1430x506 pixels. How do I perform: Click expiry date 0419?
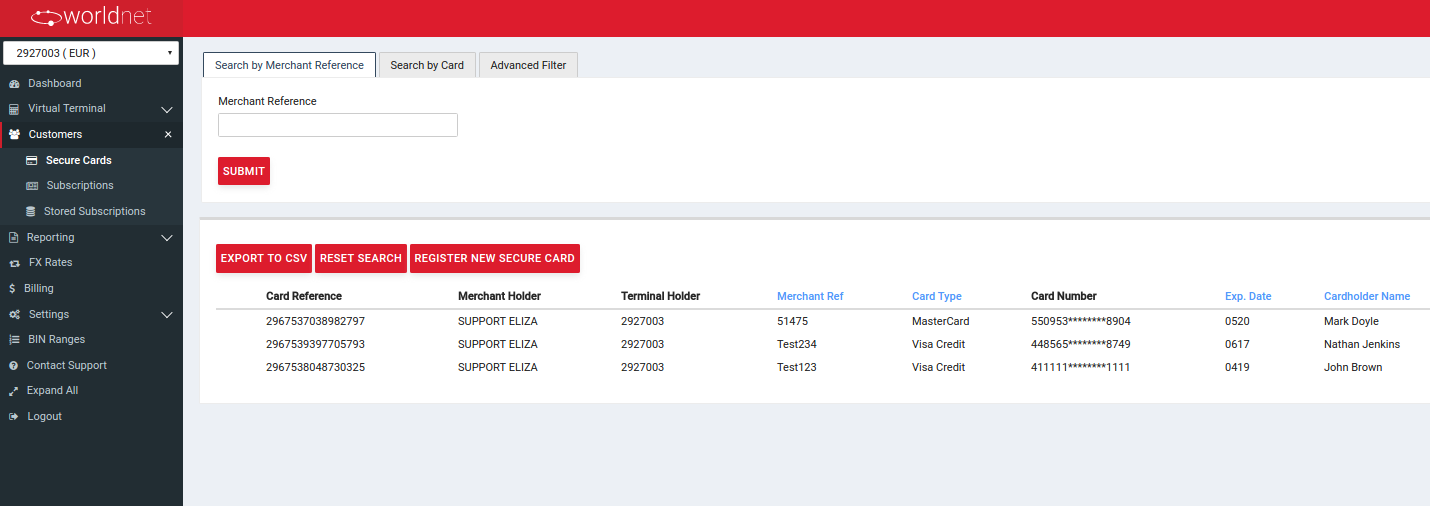1237,367
